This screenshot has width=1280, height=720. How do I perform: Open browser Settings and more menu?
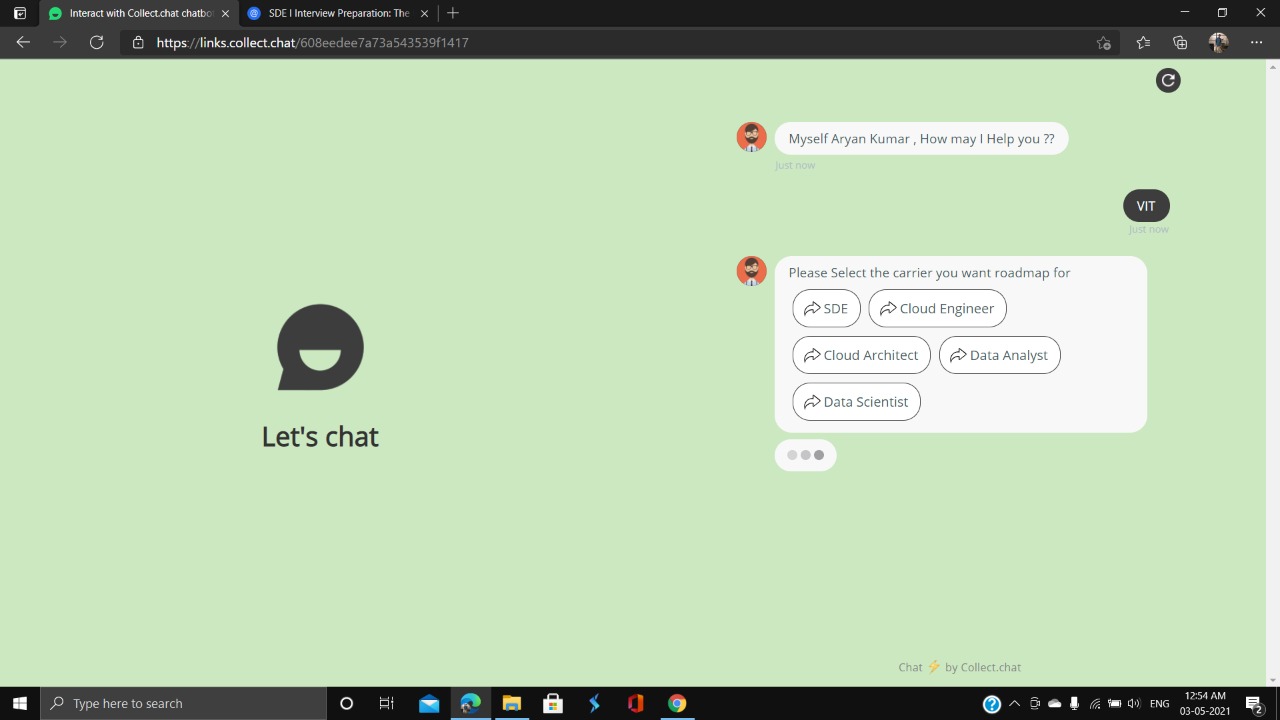coord(1256,42)
